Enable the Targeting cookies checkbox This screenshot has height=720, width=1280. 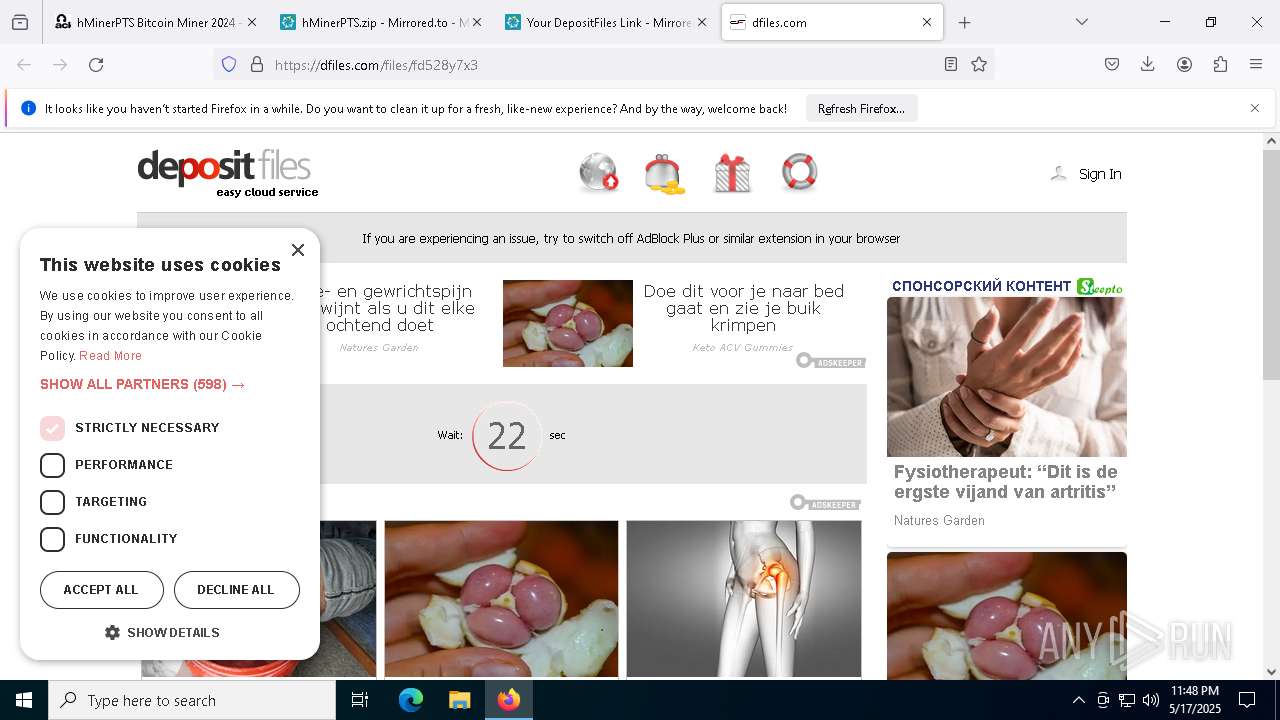click(52, 502)
